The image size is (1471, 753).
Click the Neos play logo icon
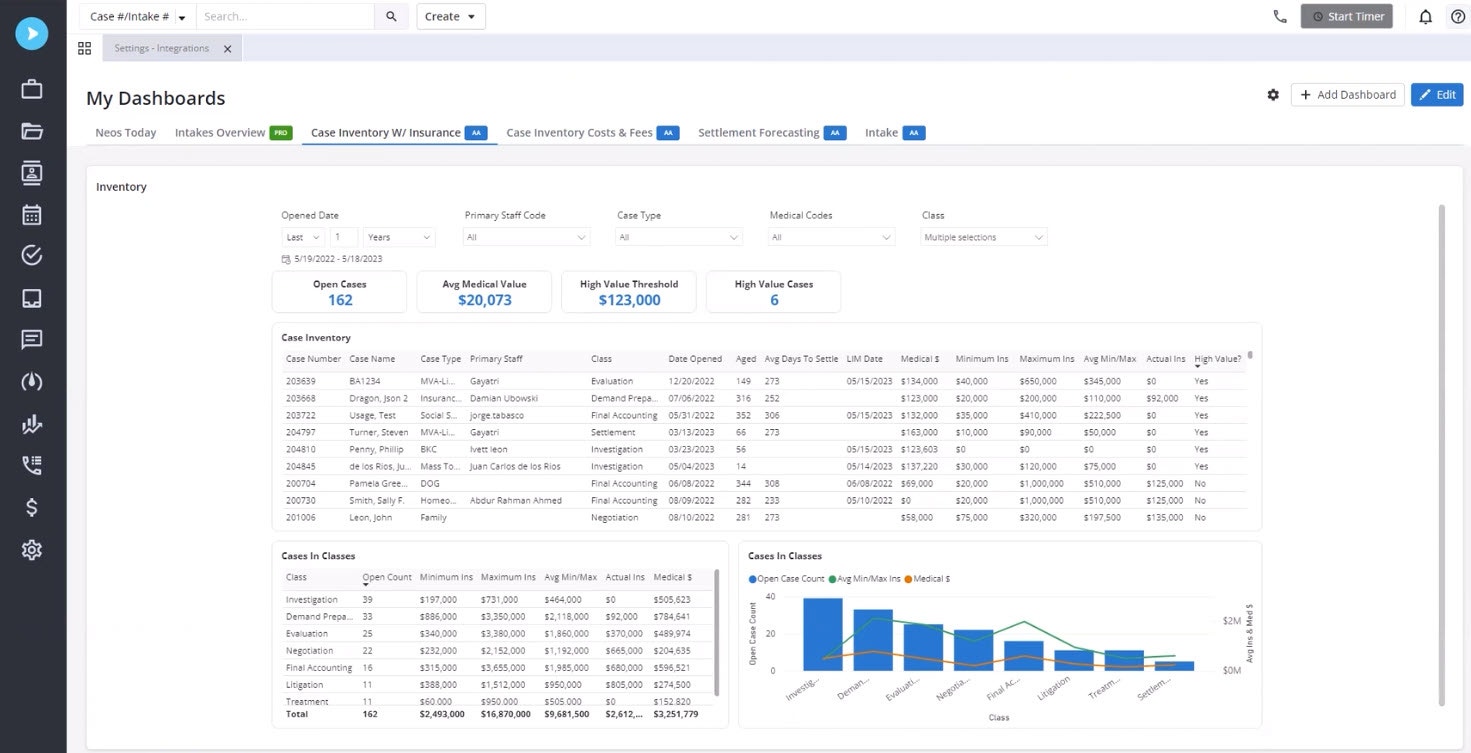[32, 33]
